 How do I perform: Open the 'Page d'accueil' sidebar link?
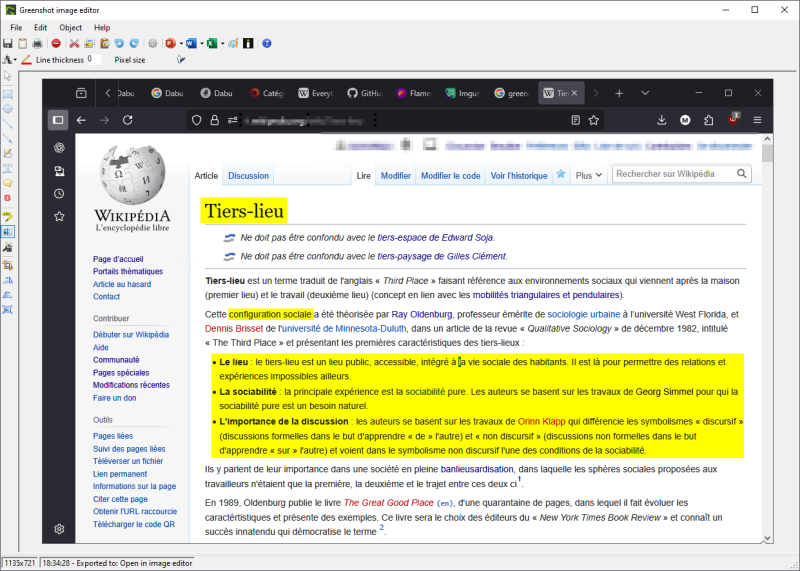(x=118, y=259)
